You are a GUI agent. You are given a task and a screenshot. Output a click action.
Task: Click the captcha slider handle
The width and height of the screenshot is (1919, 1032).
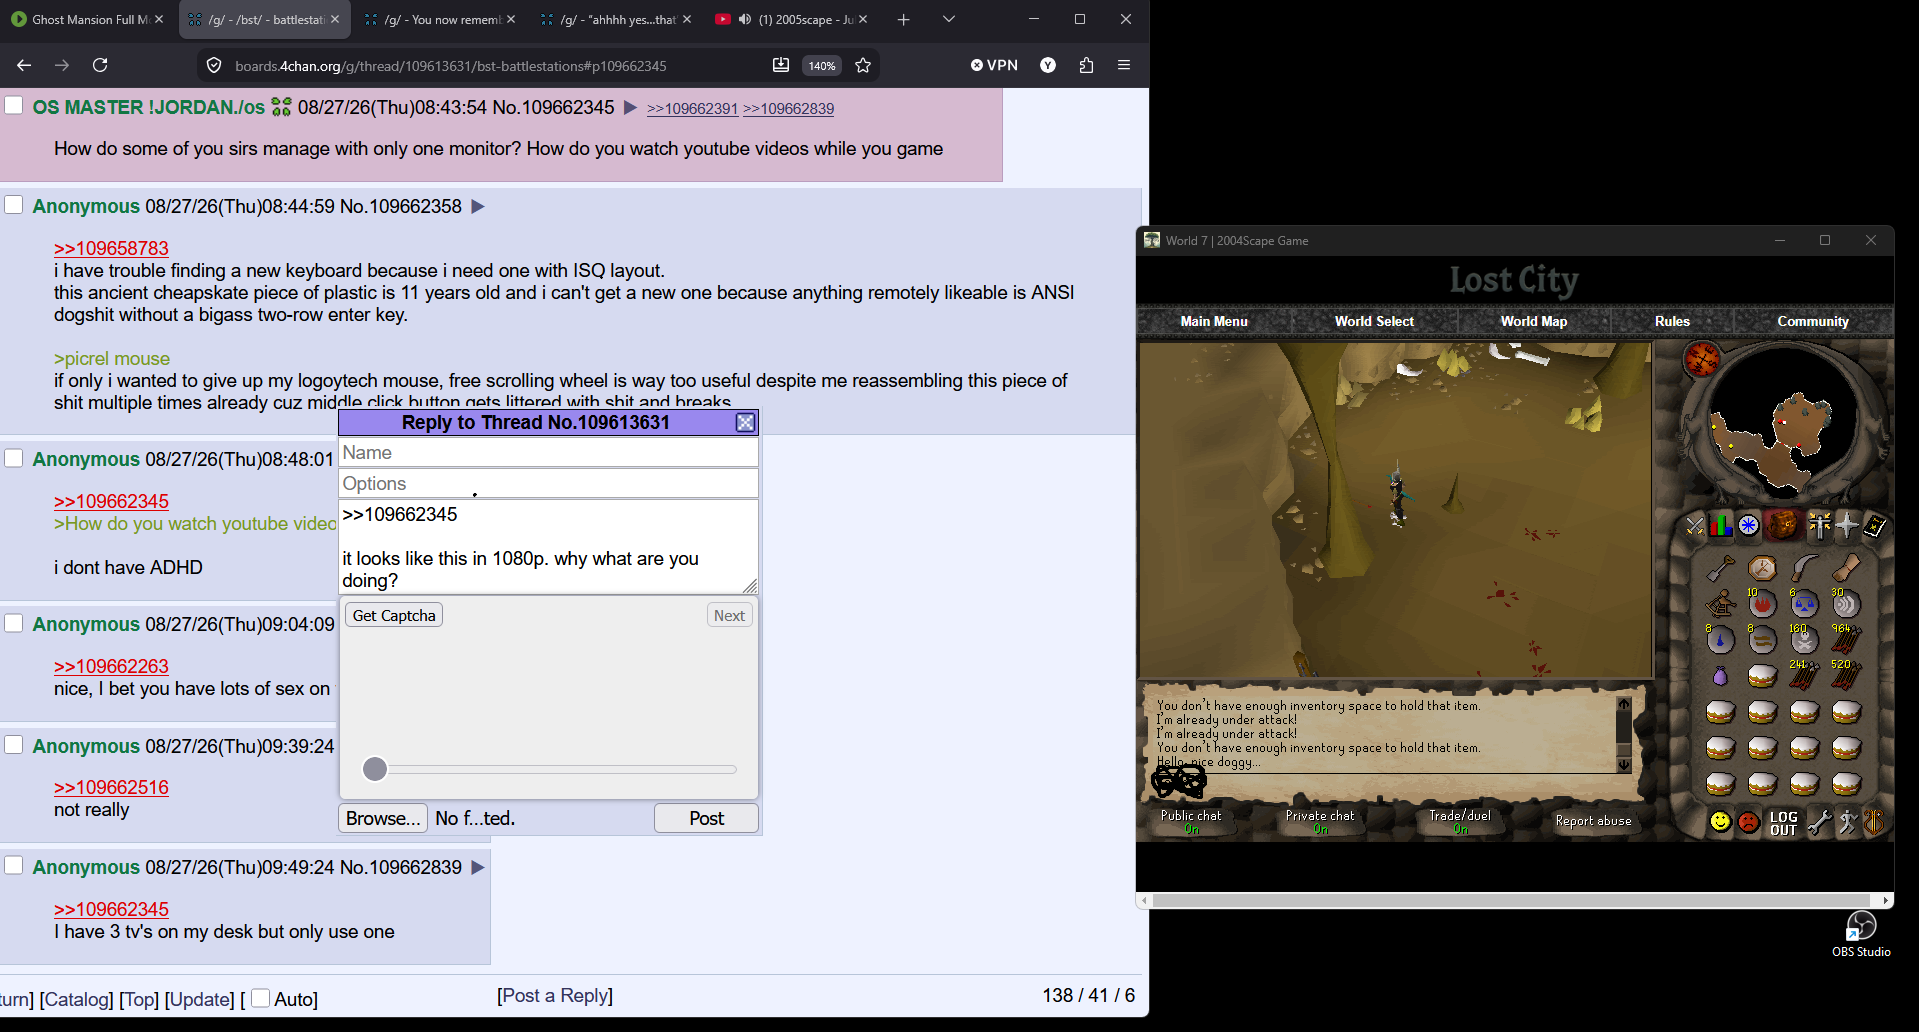click(375, 769)
